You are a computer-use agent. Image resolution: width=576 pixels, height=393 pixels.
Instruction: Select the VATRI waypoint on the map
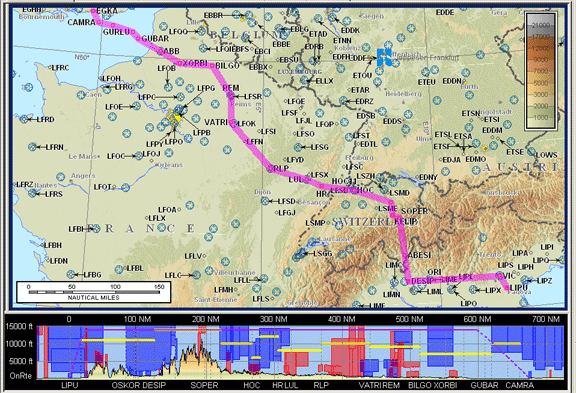click(x=232, y=123)
